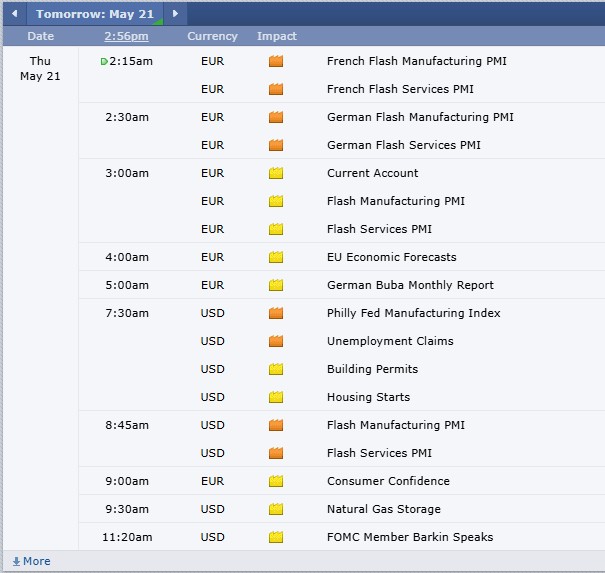Screen dimensions: 605x573
Task: Open Building Permits event
Action: pos(372,369)
